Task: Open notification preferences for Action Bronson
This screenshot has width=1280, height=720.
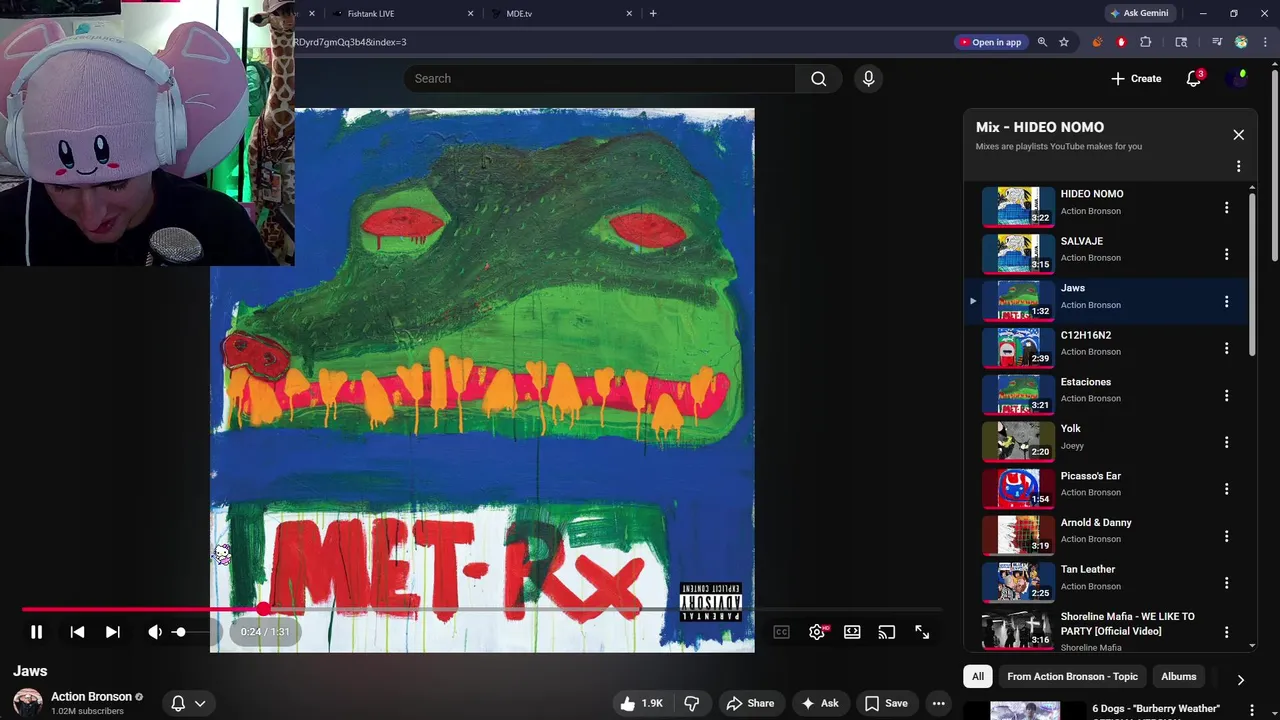Action: [x=188, y=703]
